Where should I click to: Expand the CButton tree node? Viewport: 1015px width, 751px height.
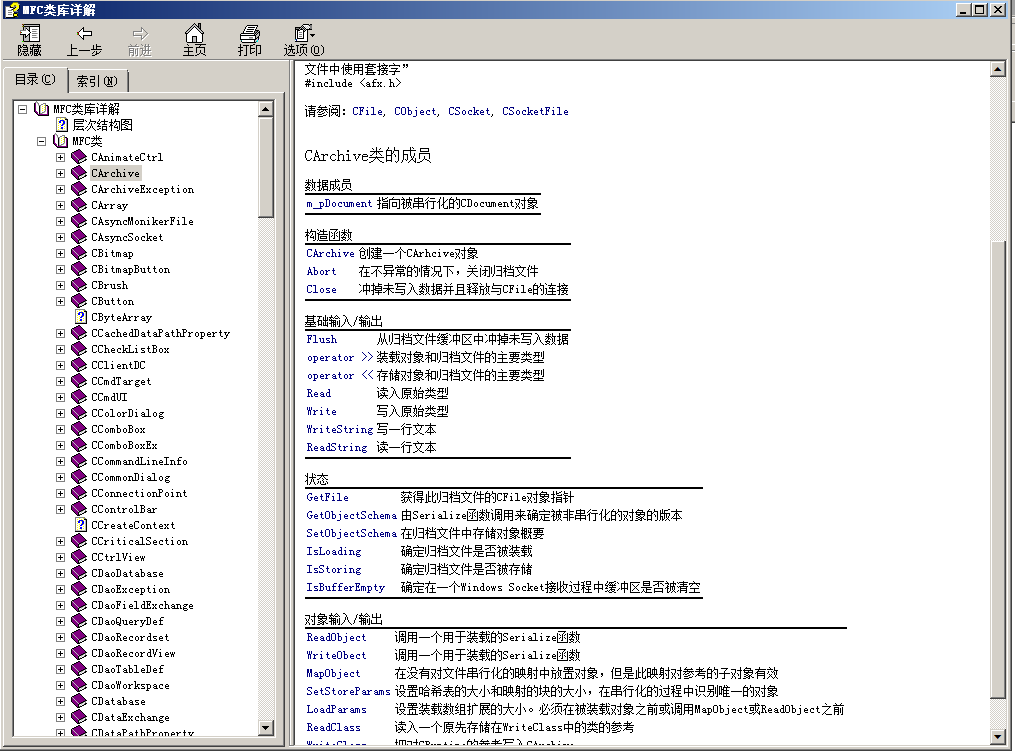tap(60, 301)
